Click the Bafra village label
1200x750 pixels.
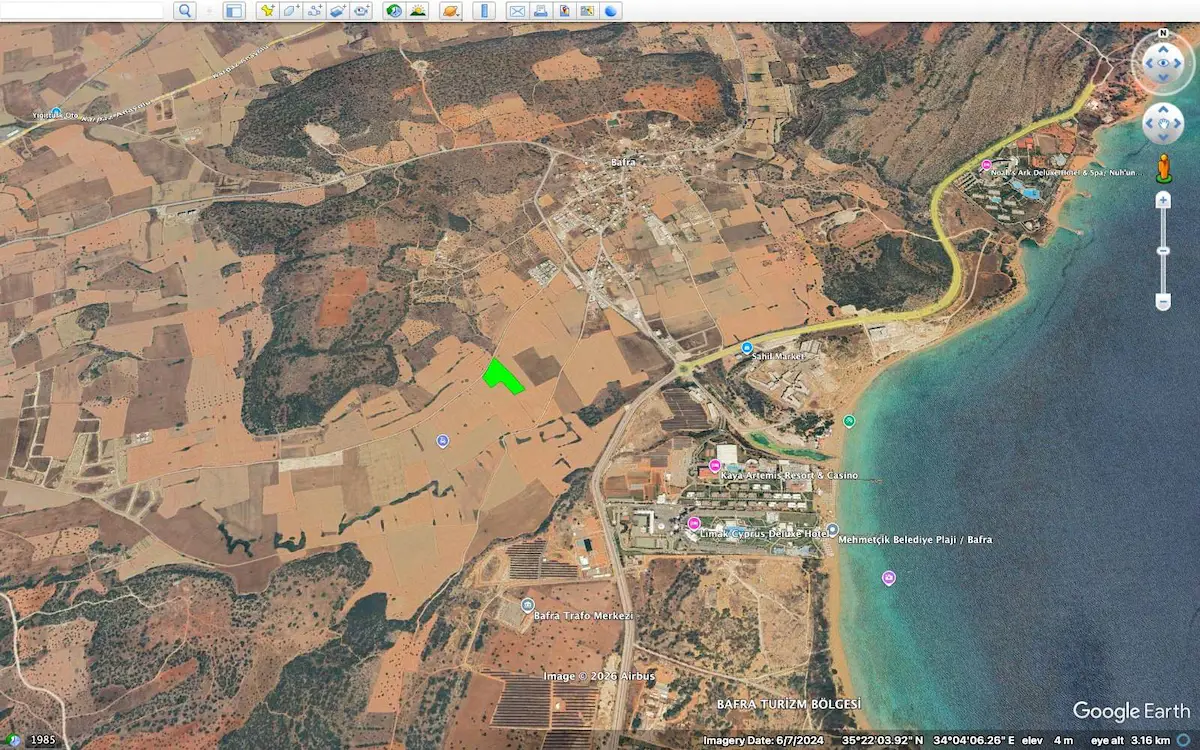click(x=624, y=161)
